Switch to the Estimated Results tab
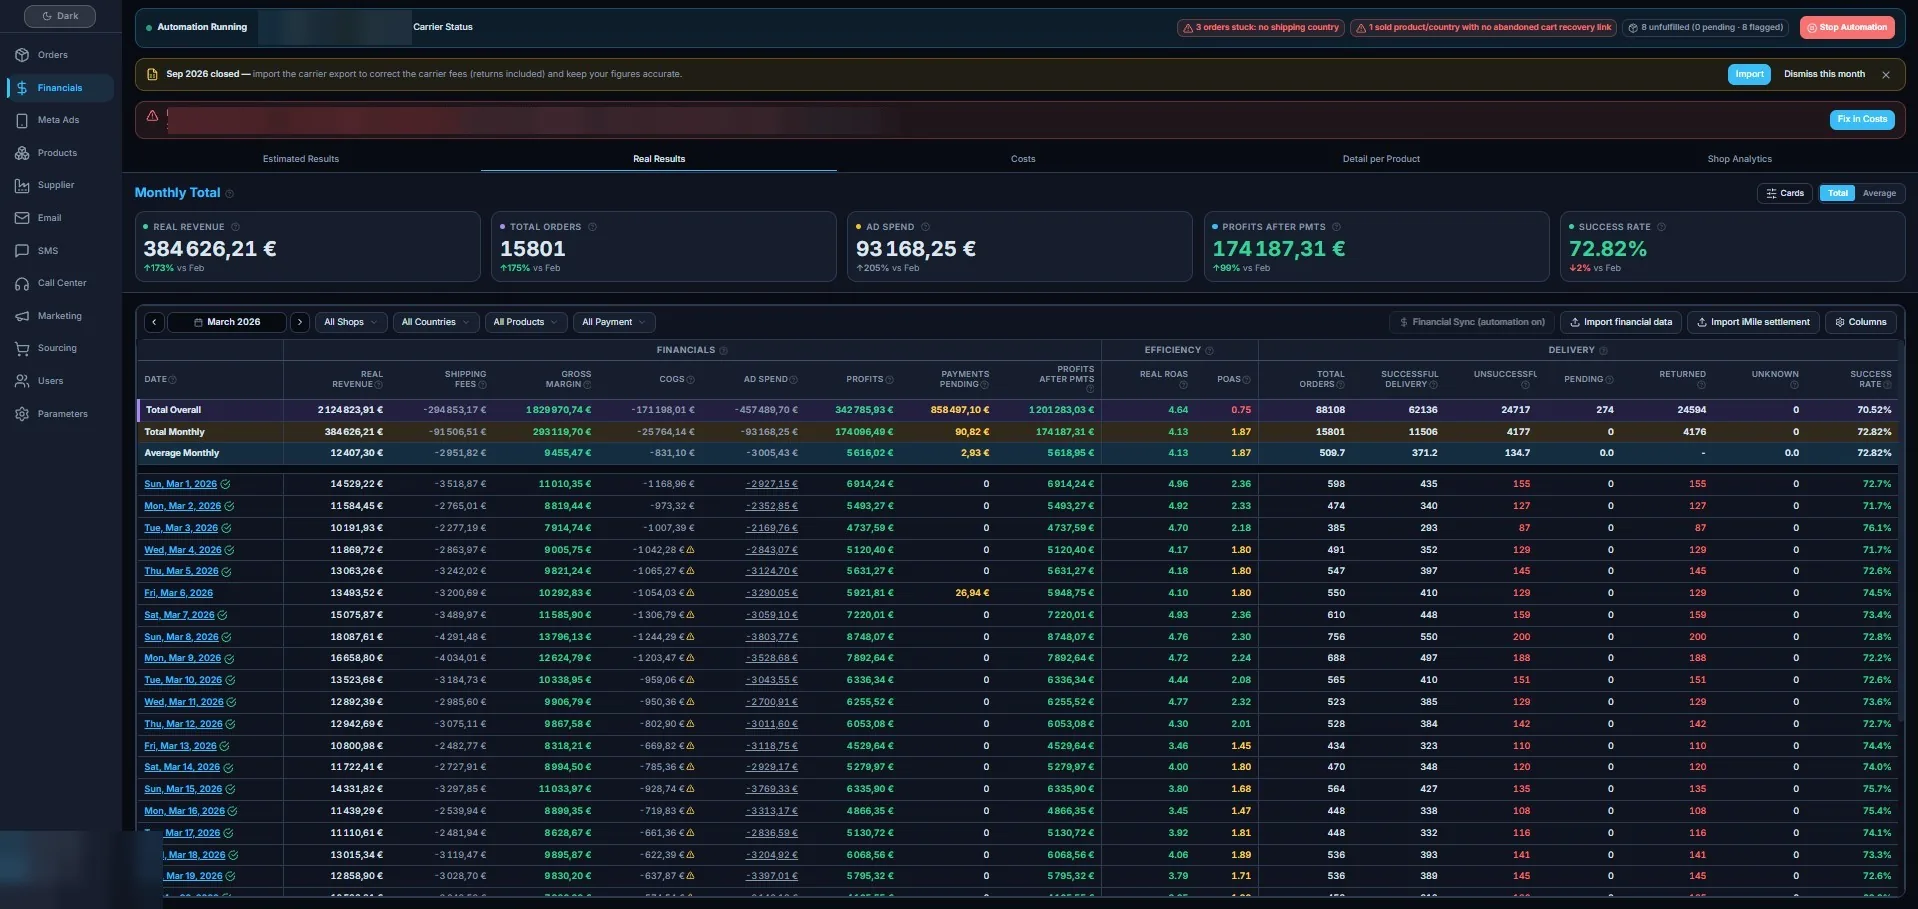 click(x=301, y=159)
